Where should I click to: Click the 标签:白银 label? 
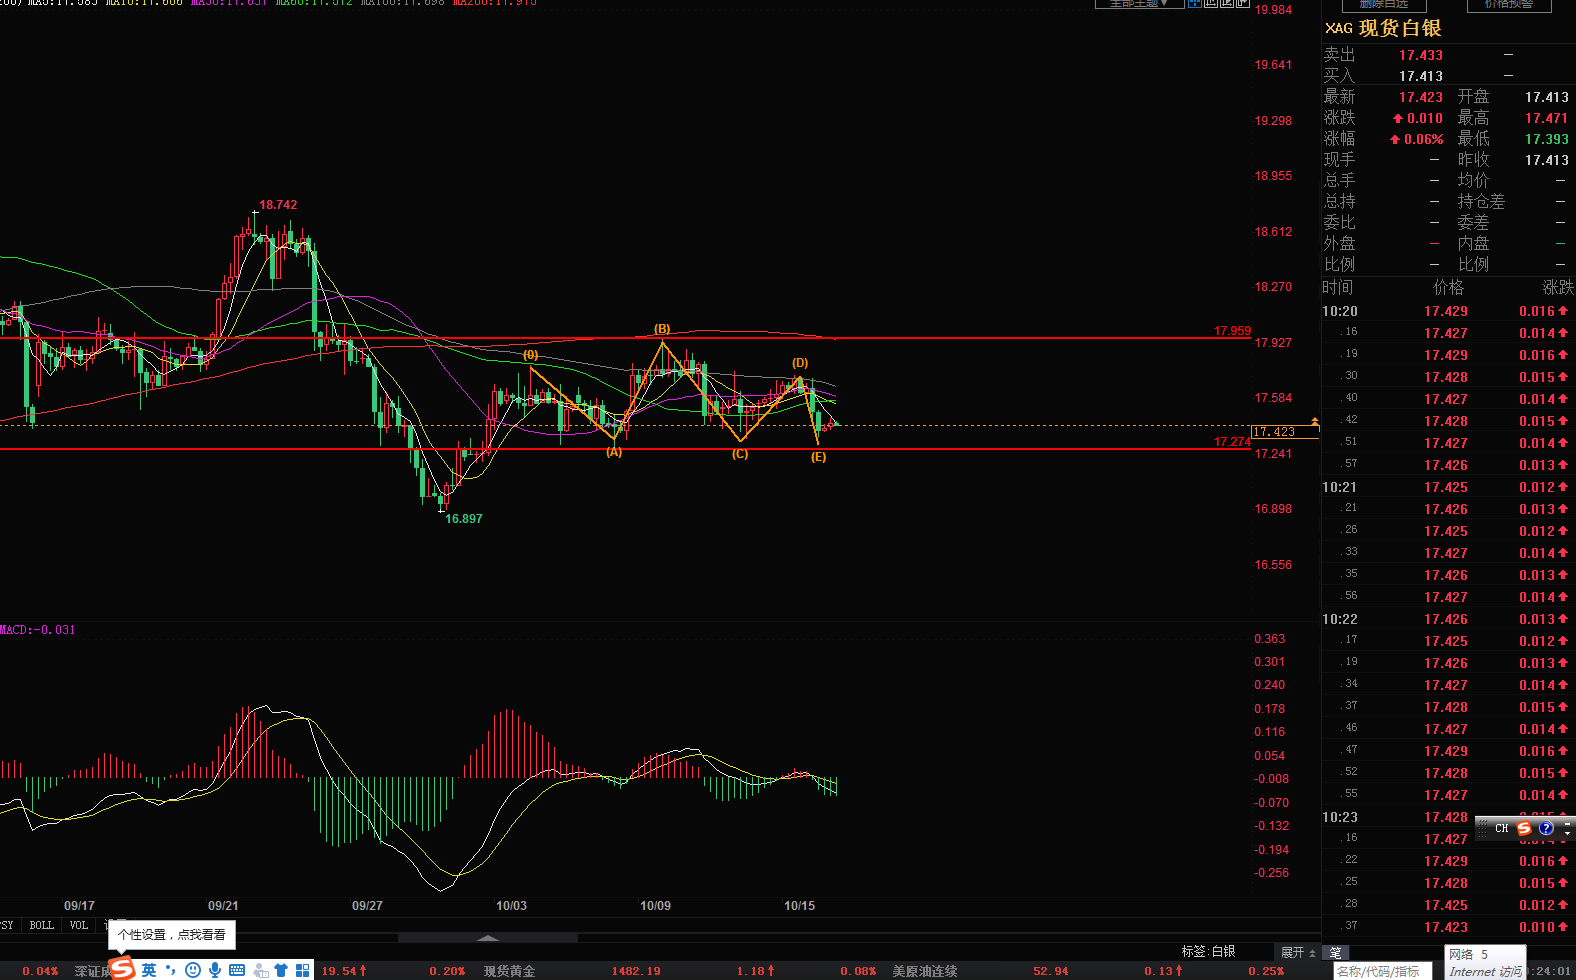click(x=1208, y=951)
